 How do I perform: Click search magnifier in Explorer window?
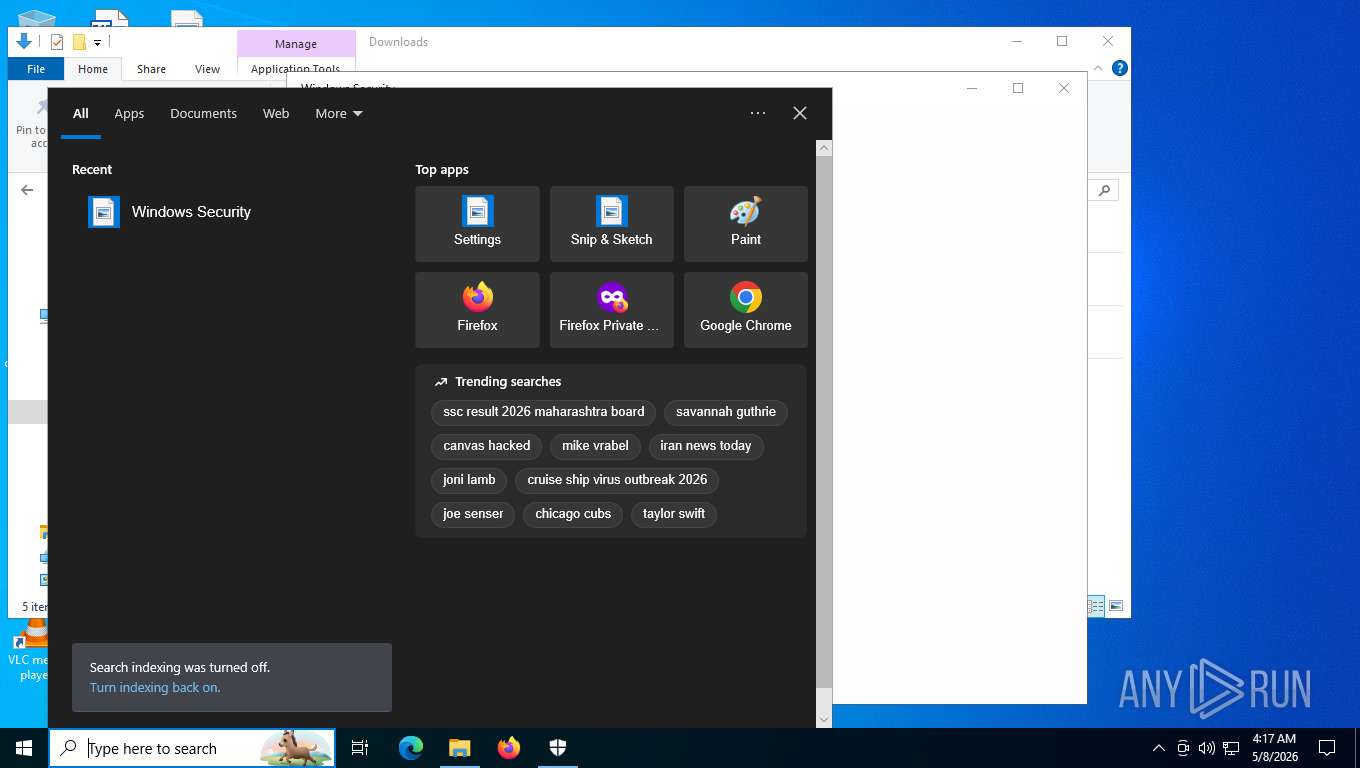click(1104, 190)
